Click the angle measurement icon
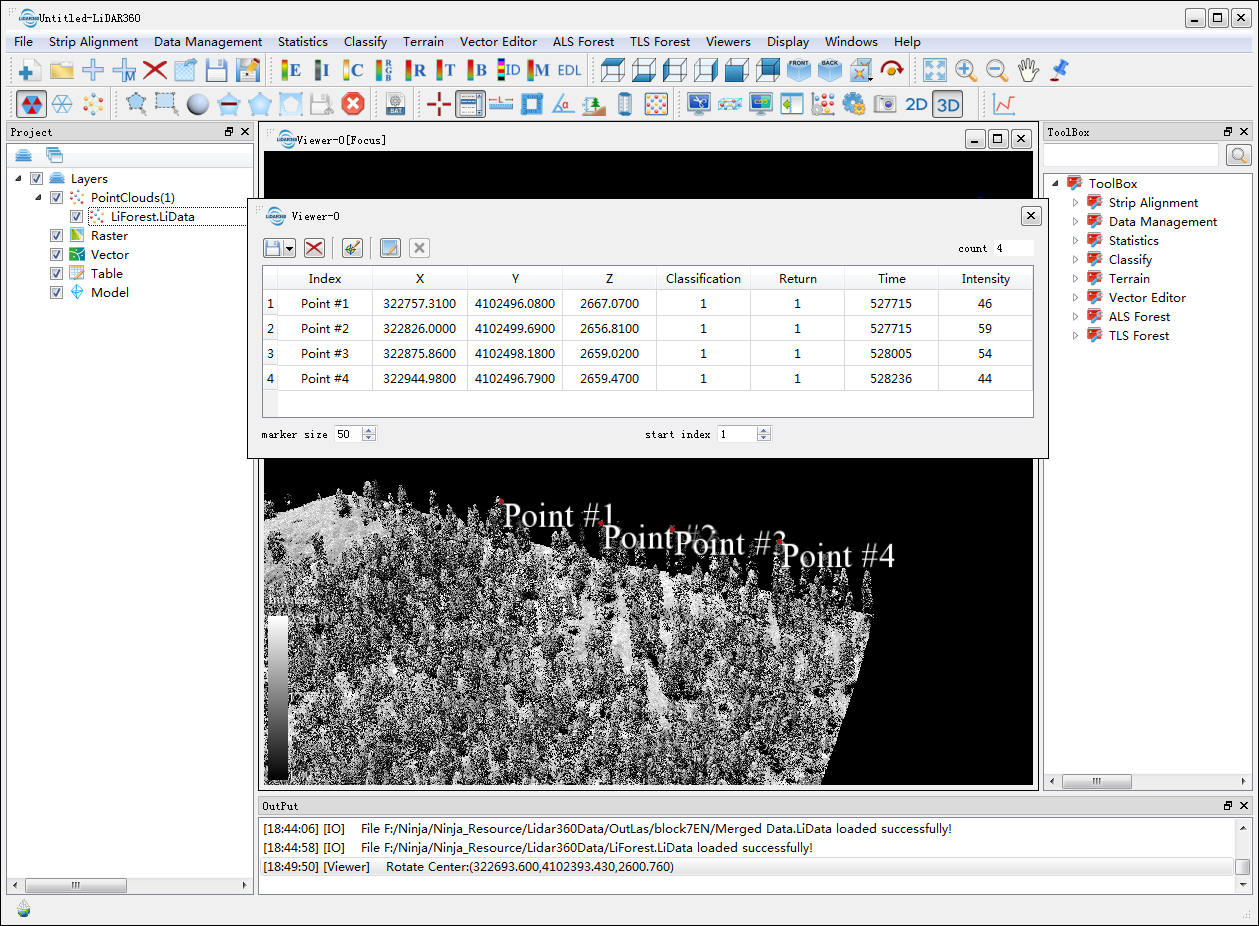Image resolution: width=1259 pixels, height=926 pixels. click(563, 104)
